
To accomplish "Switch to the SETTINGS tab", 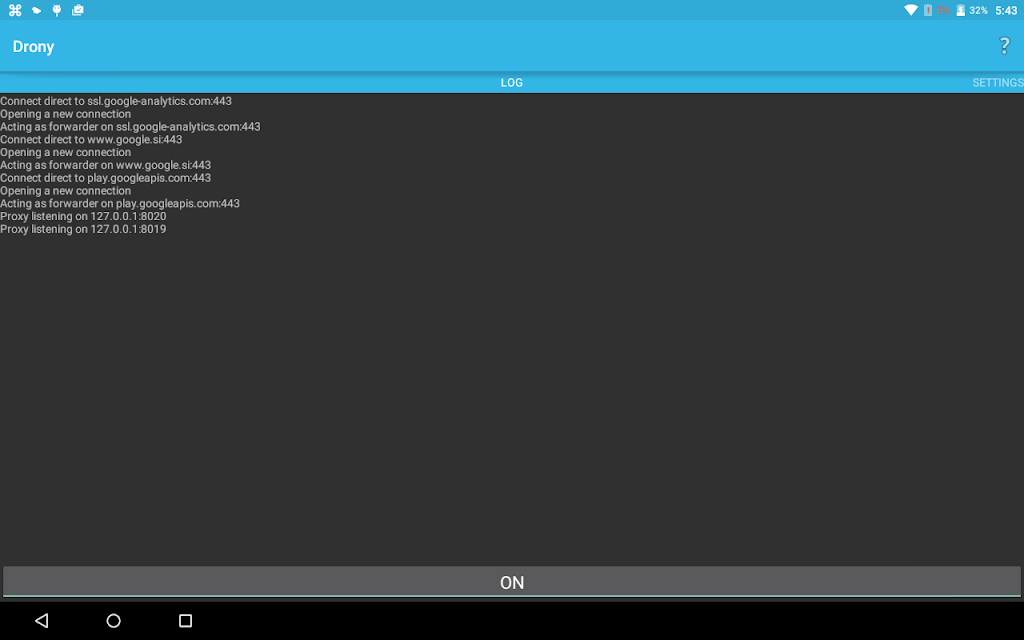I will pos(997,82).
